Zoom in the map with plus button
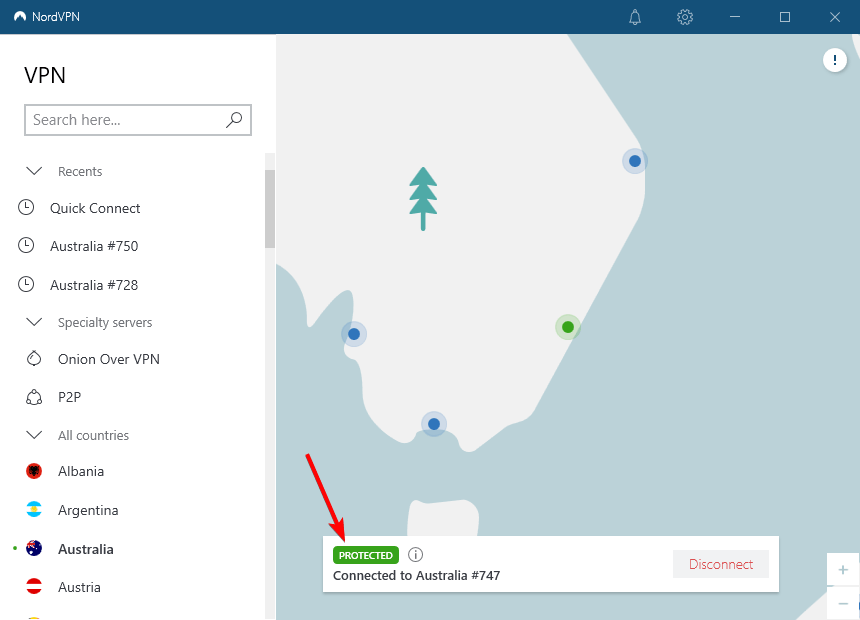The image size is (860, 620). coord(843,570)
